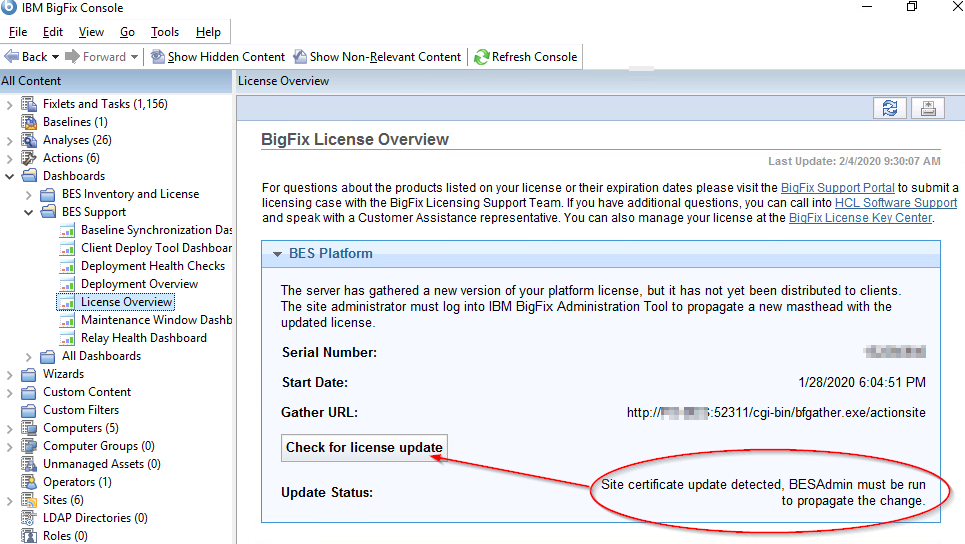The width and height of the screenshot is (965, 544).
Task: Select BES Inventory and License folder icon
Action: point(48,194)
